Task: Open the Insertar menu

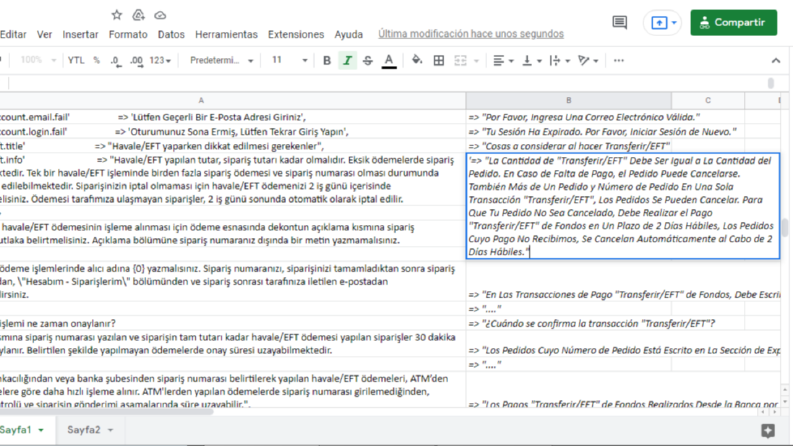Action: coord(80,34)
